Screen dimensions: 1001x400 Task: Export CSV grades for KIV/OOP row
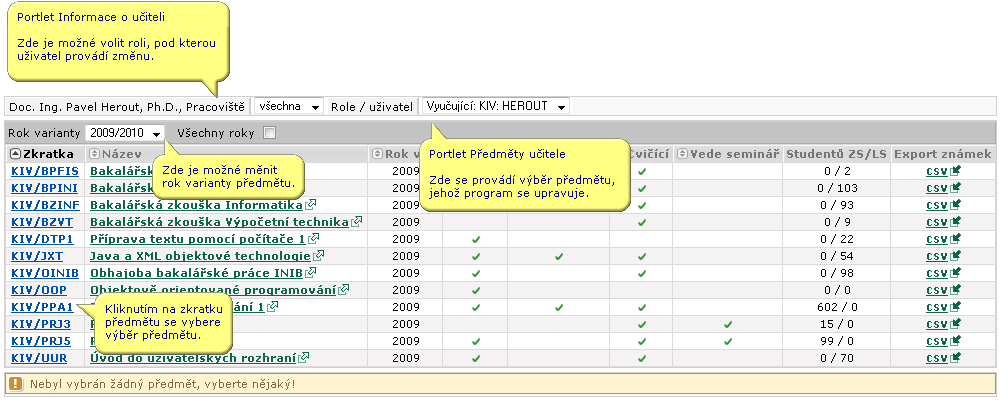tap(943, 290)
